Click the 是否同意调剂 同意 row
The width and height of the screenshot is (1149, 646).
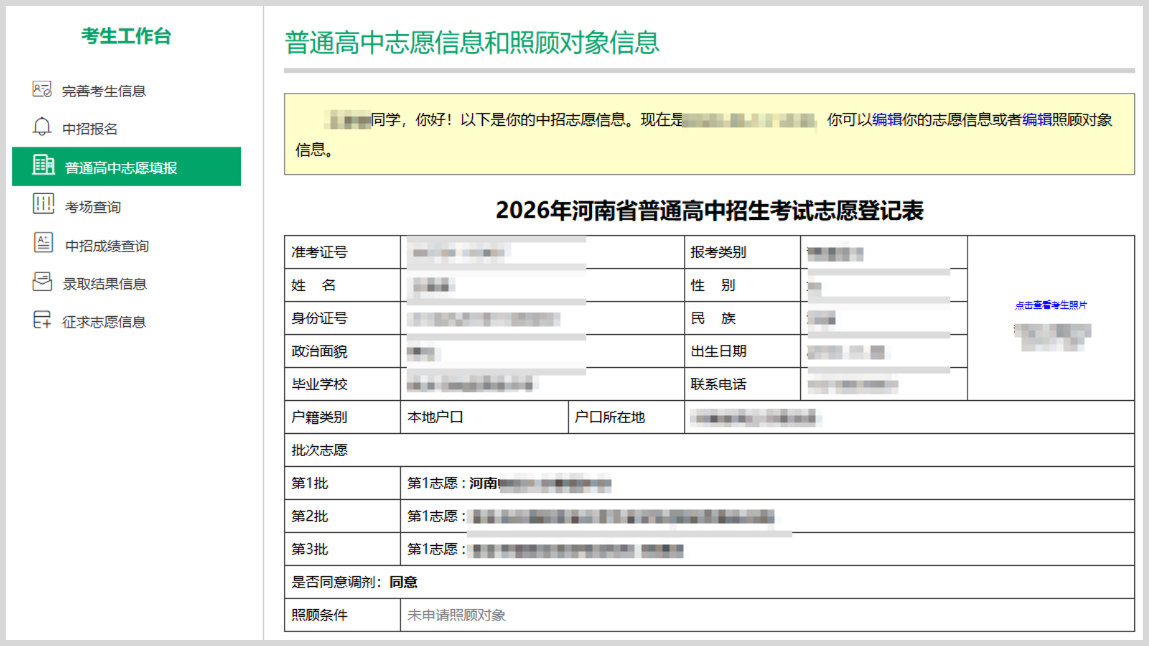click(x=709, y=582)
